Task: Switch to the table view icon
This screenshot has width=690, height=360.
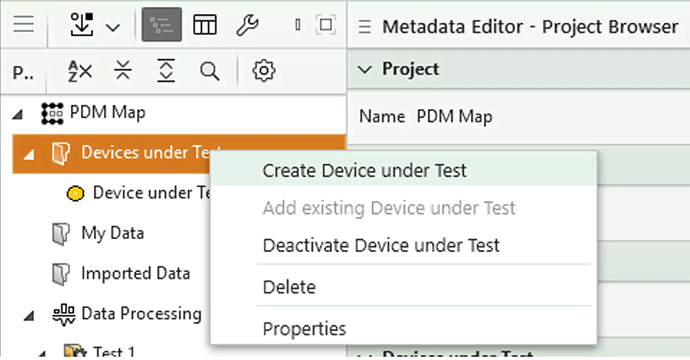Action: tap(205, 25)
